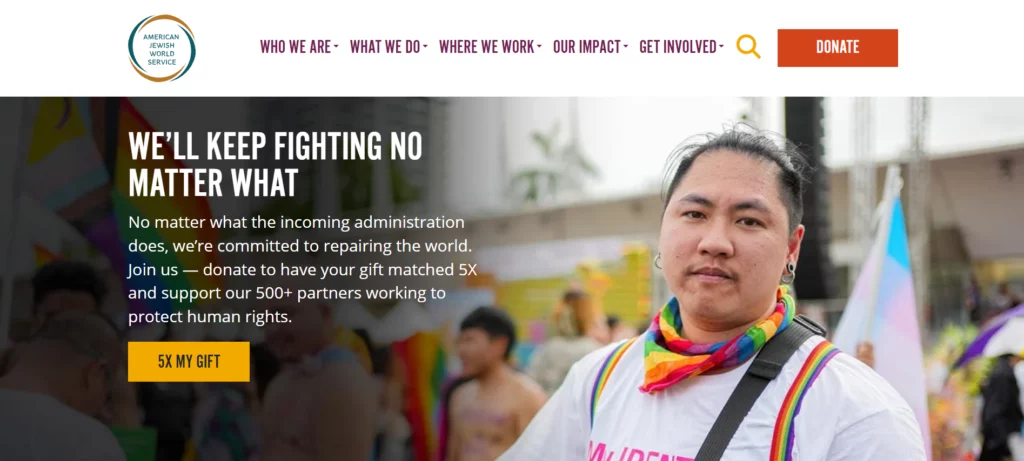This screenshot has height=461, width=1024.
Task: Click the We'll Keep Fighting headline
Action: [276, 165]
